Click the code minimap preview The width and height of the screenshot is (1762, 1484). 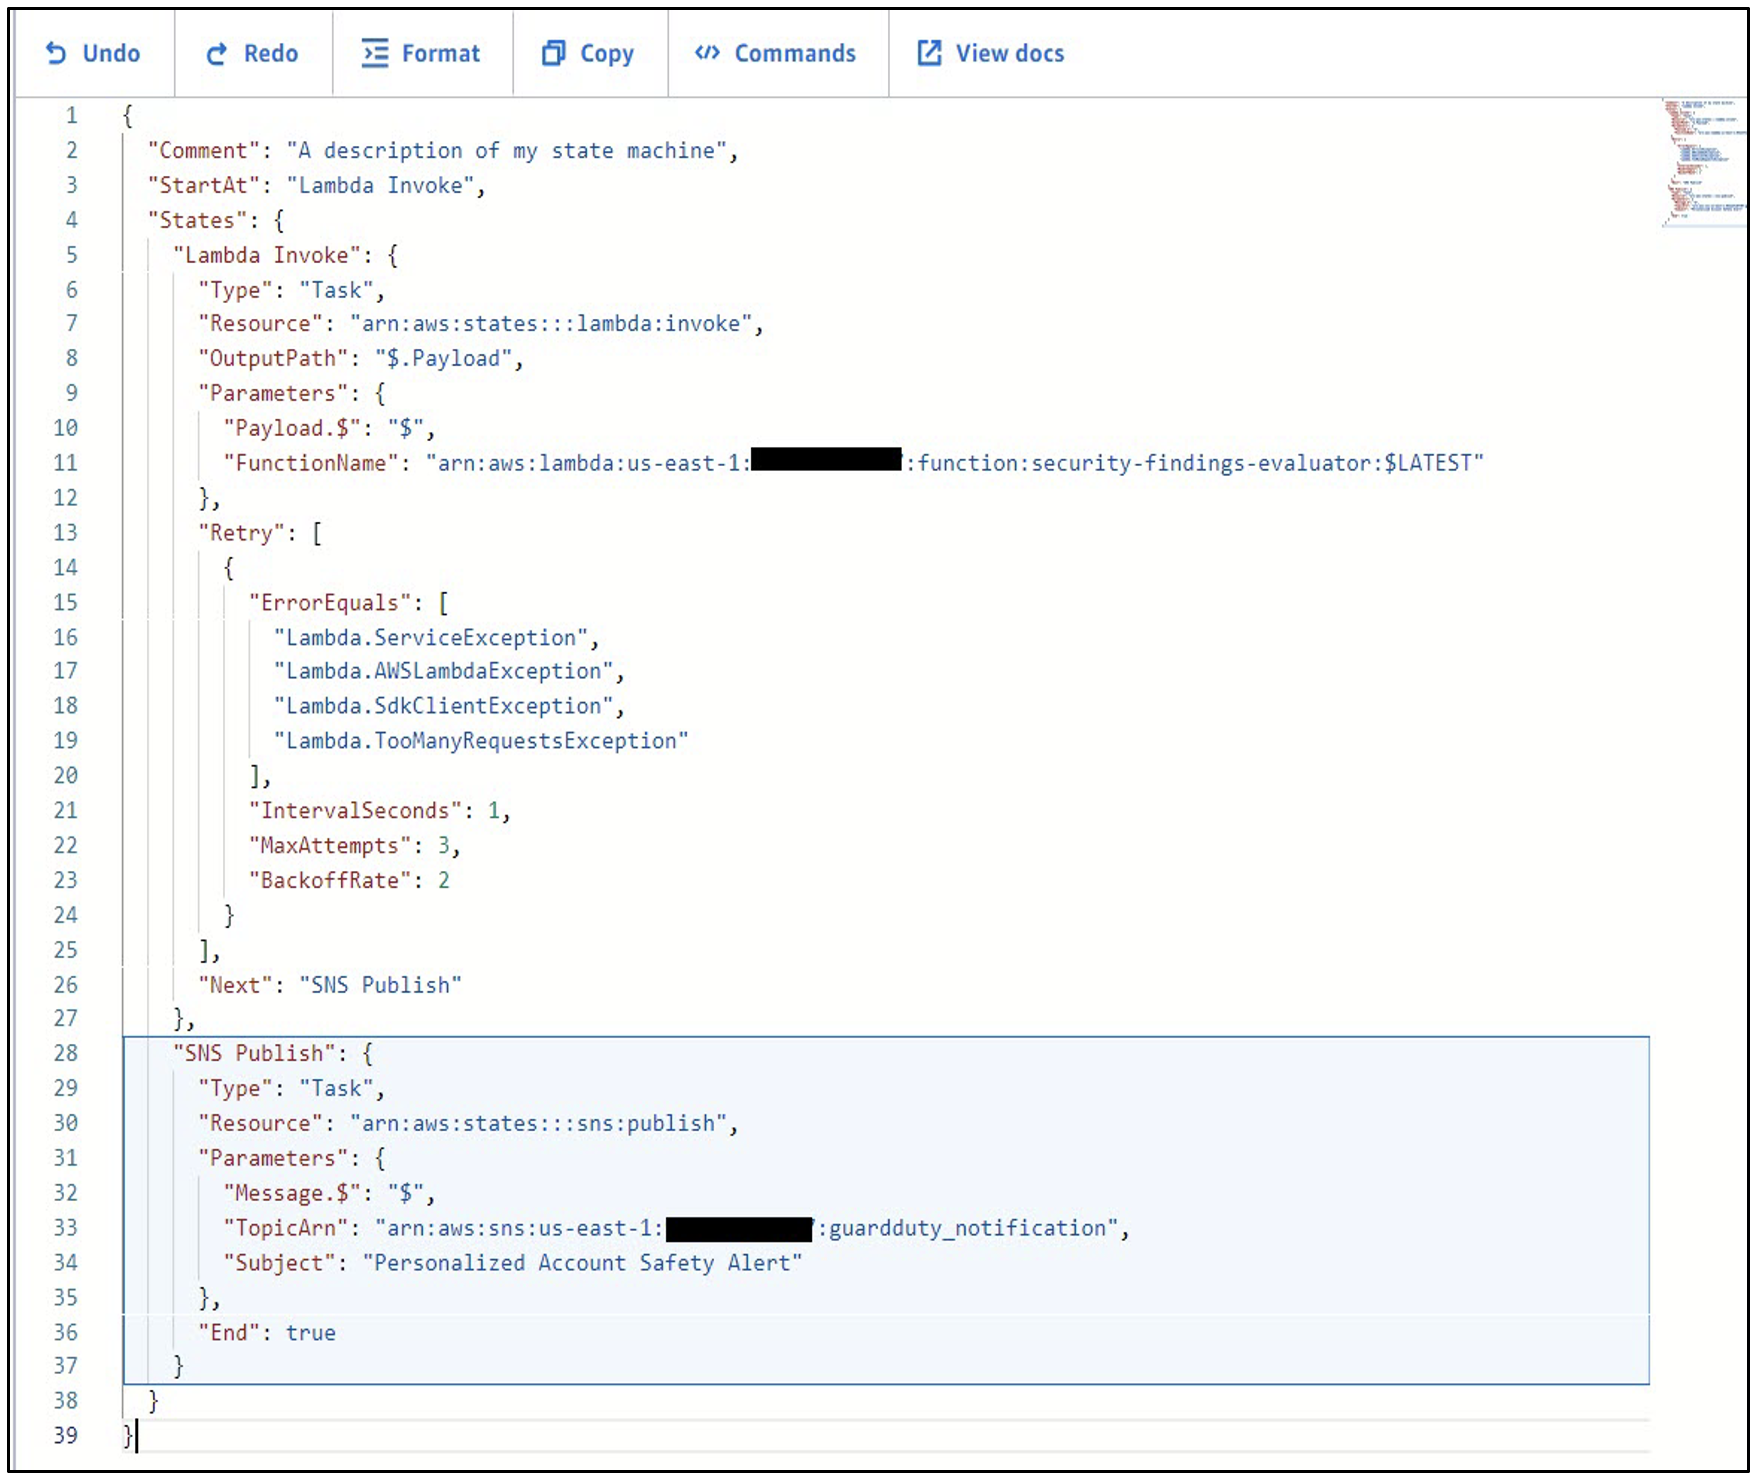pos(1704,162)
